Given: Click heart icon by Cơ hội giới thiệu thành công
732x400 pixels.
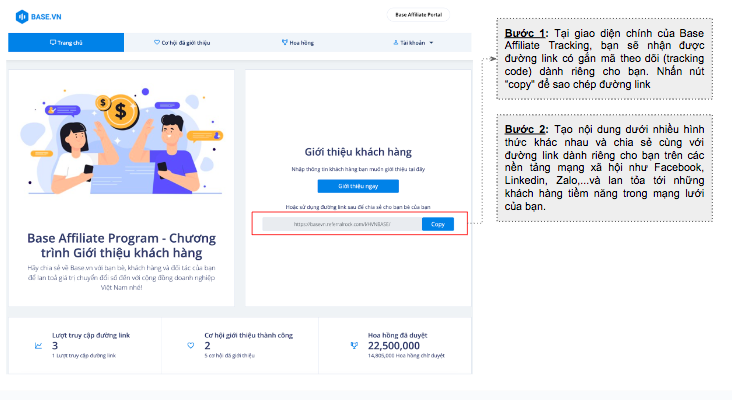Looking at the screenshot, I should pyautogui.click(x=190, y=345).
